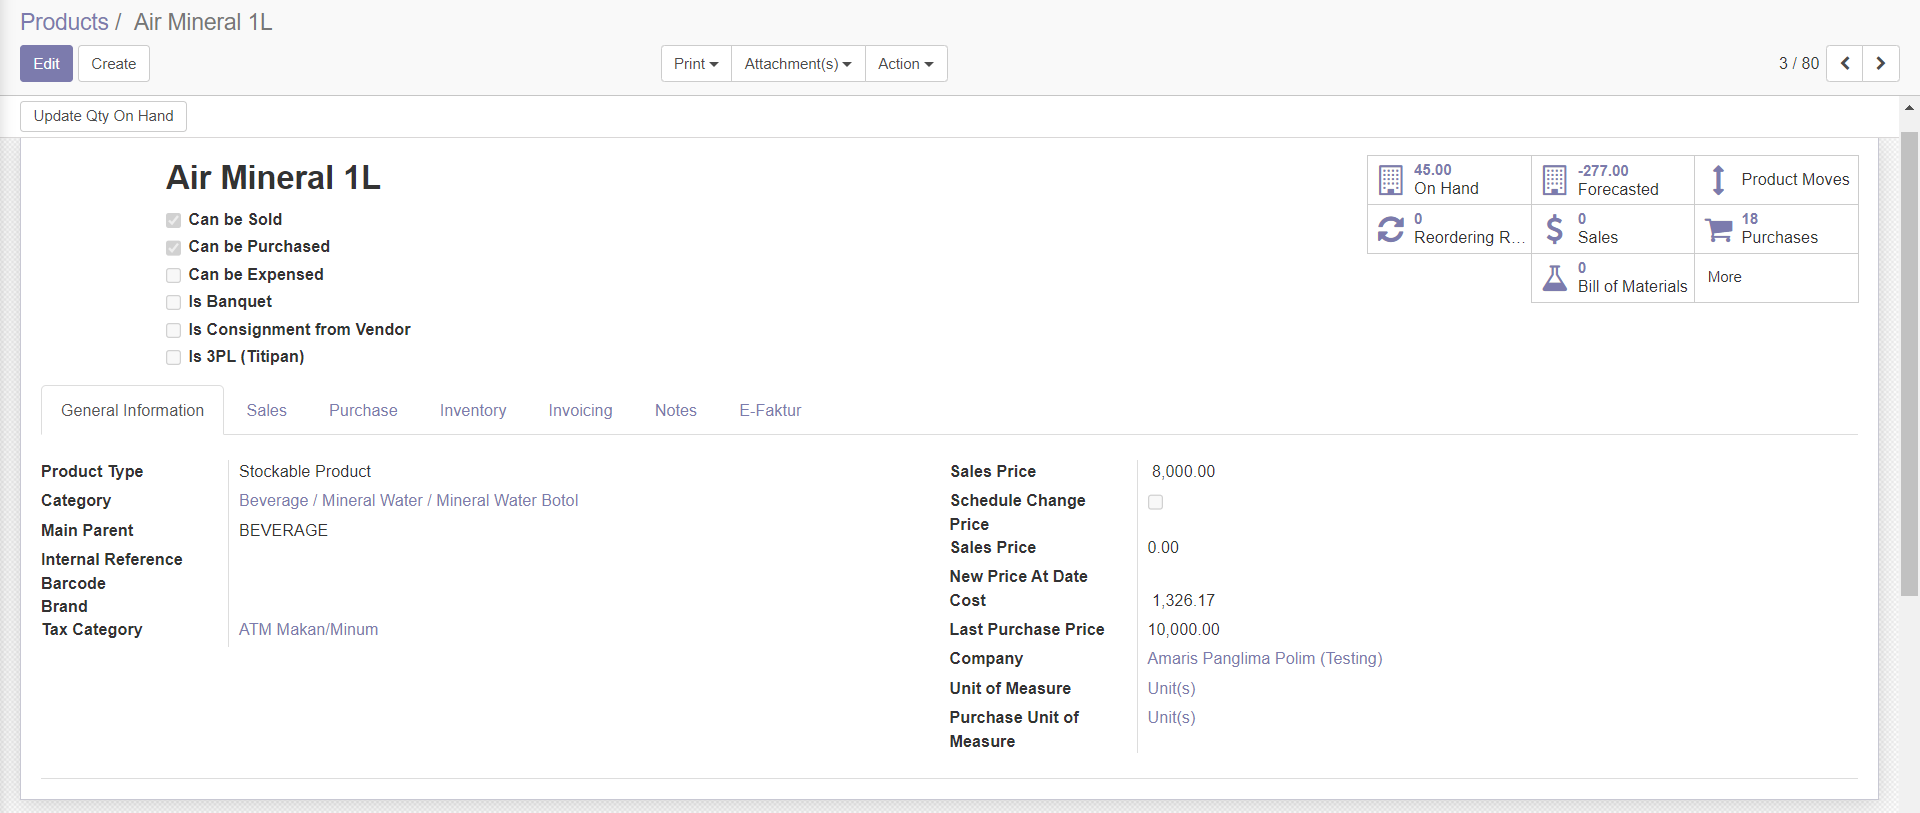1920x813 pixels.
Task: Switch to the Purchase tab
Action: pyautogui.click(x=363, y=410)
